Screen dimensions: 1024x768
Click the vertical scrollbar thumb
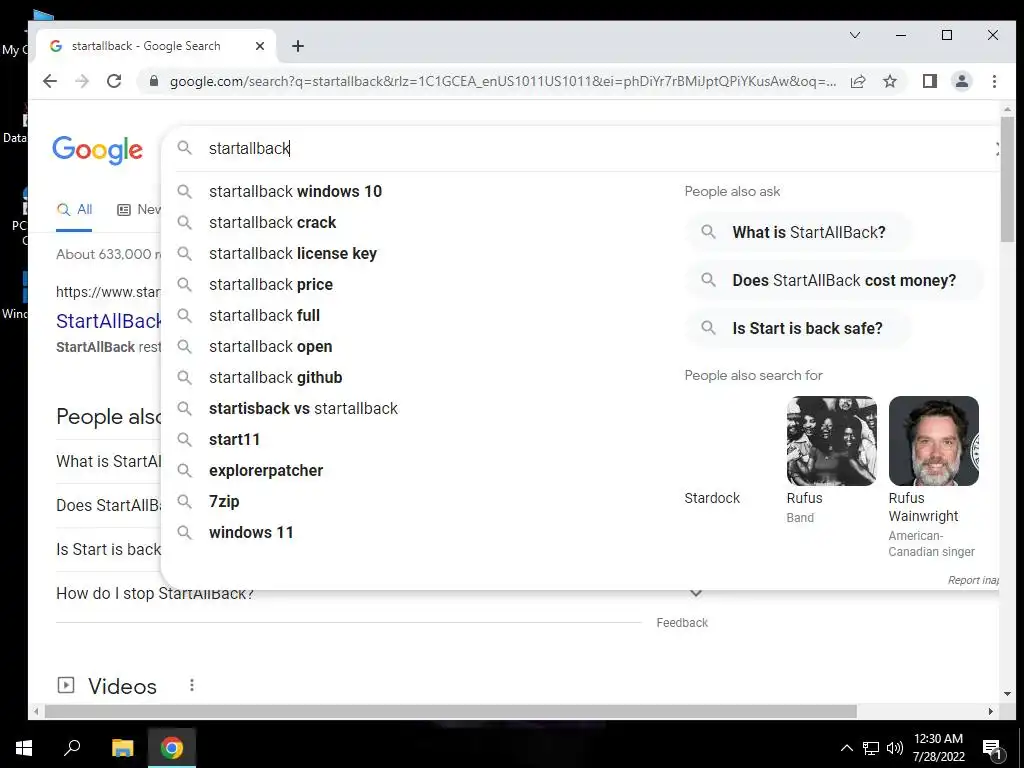tap(1007, 179)
